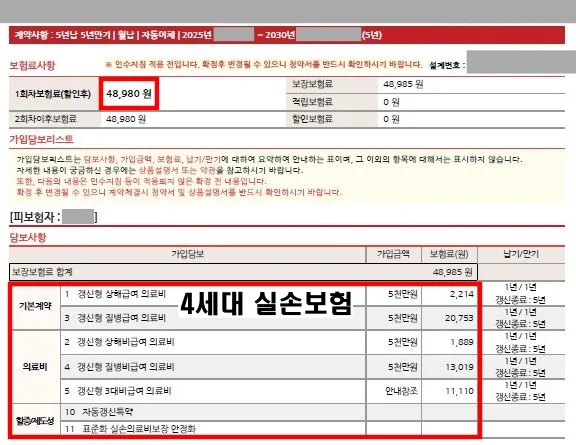Screen dimensions: 576x445
Task: Click the line starting '가입담보리스트는 담보사항'
Action: coord(269,159)
